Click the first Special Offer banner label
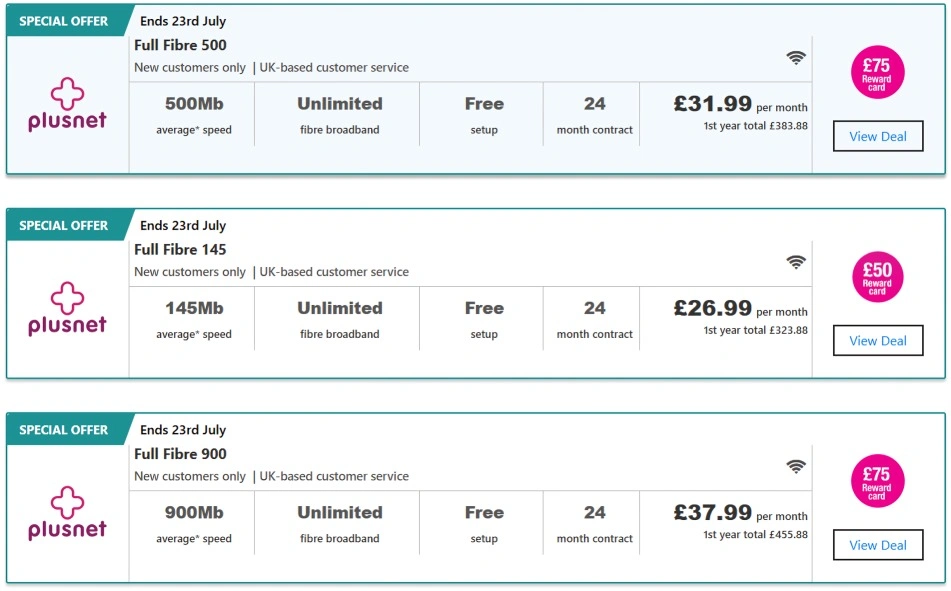This screenshot has height=591, width=951. pyautogui.click(x=64, y=21)
